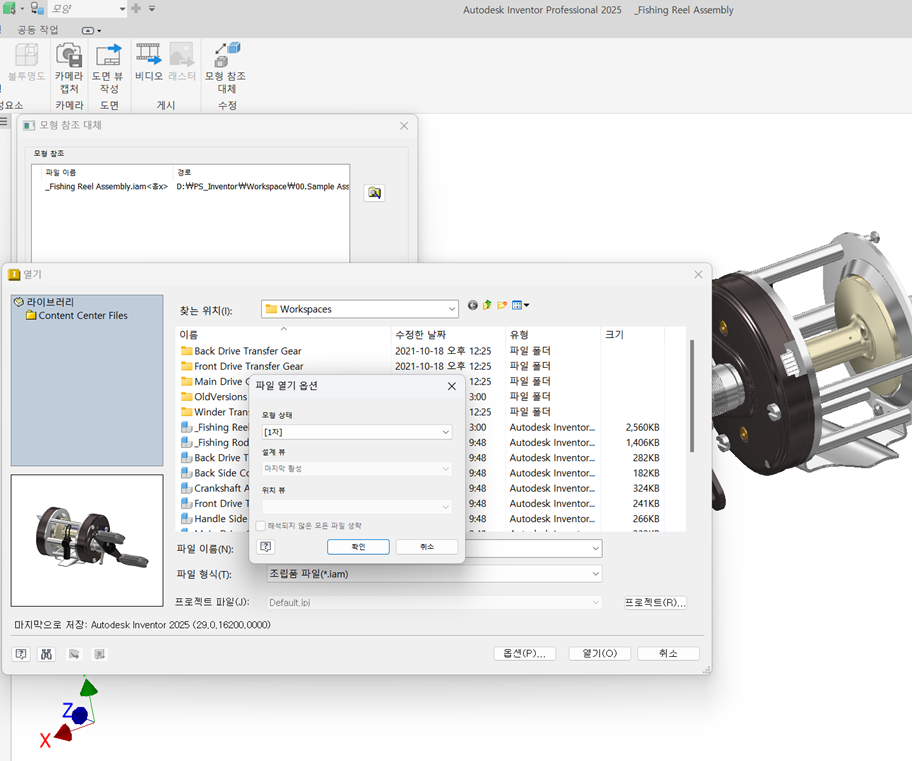Image resolution: width=912 pixels, height=761 pixels.
Task: Click the go back icon in open dialog
Action: [473, 305]
